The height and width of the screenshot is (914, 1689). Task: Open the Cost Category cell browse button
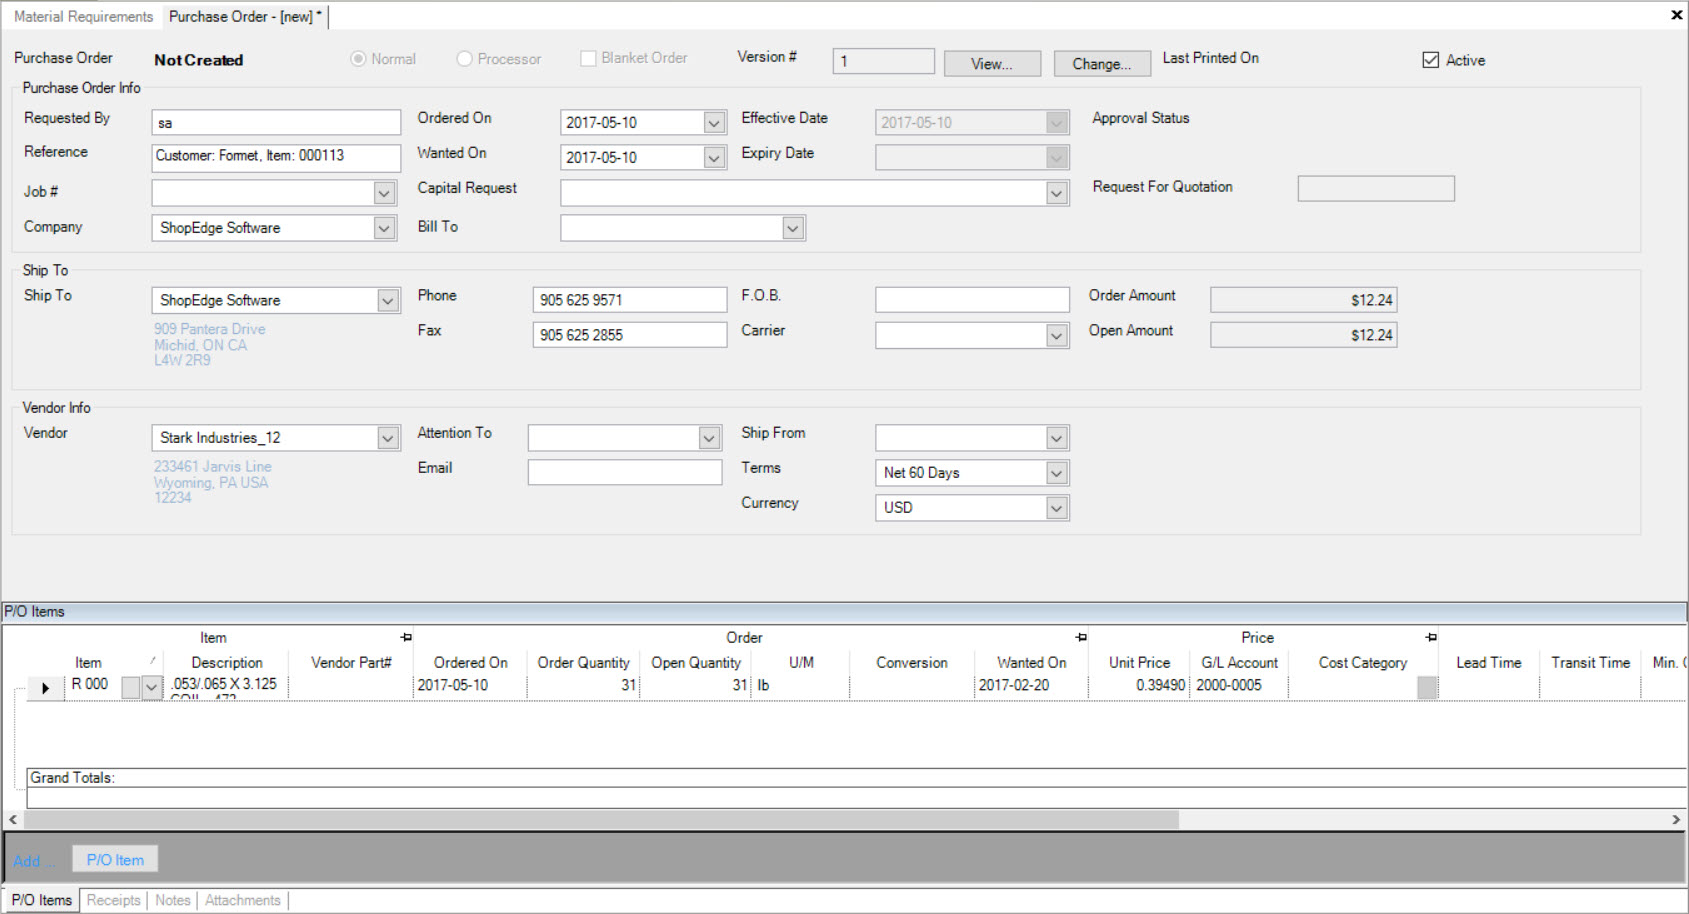click(1427, 687)
